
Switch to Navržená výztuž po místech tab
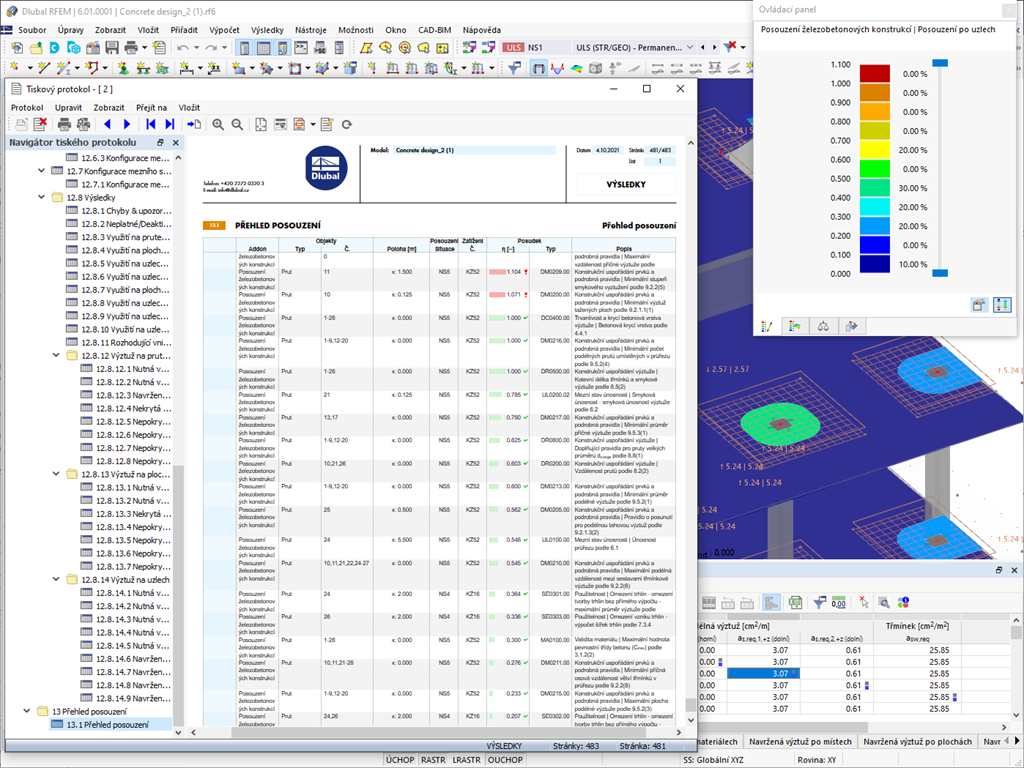point(800,742)
